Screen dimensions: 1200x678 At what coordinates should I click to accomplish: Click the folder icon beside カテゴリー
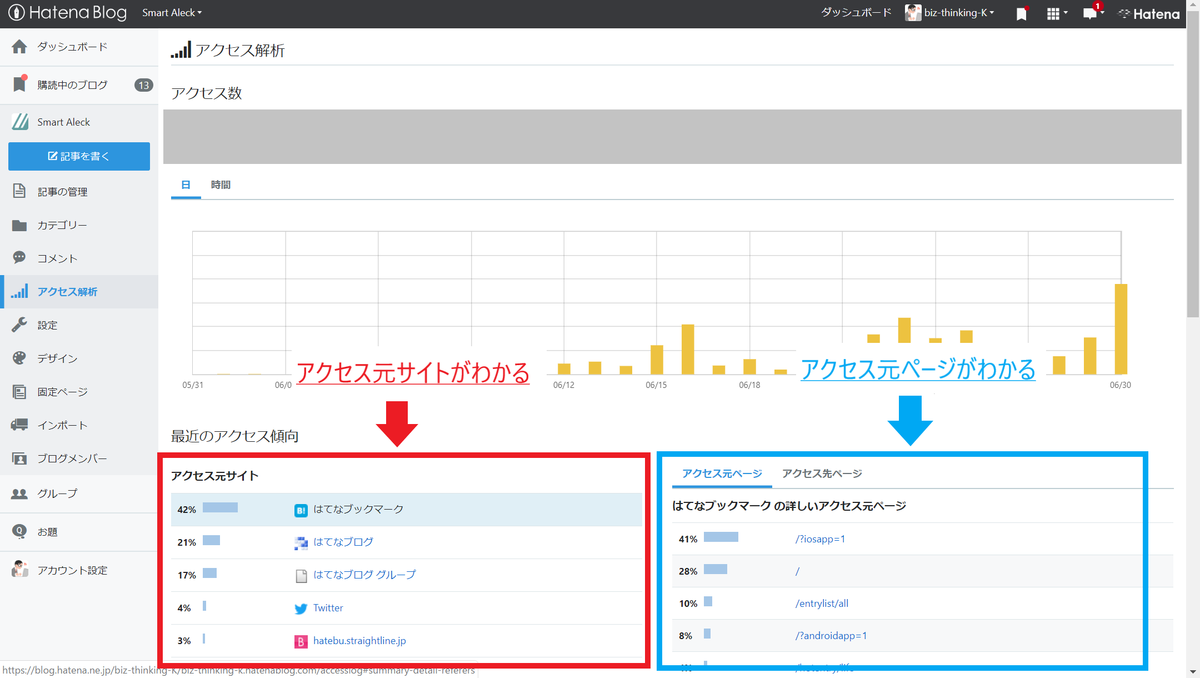coord(19,225)
